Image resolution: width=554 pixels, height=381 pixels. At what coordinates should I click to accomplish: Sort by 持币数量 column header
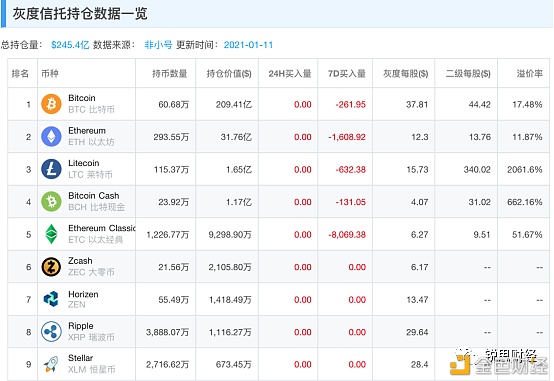(170, 74)
